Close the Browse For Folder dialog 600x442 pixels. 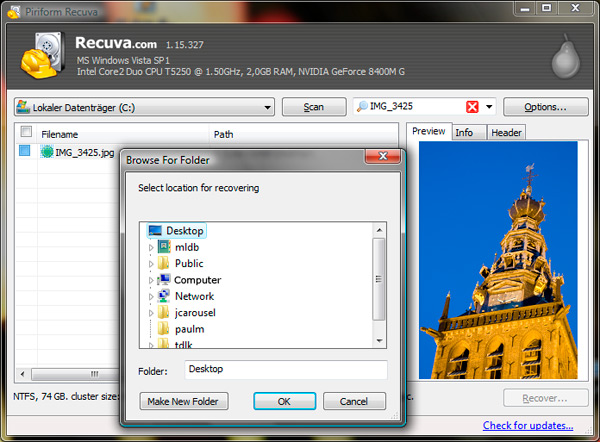click(x=383, y=156)
